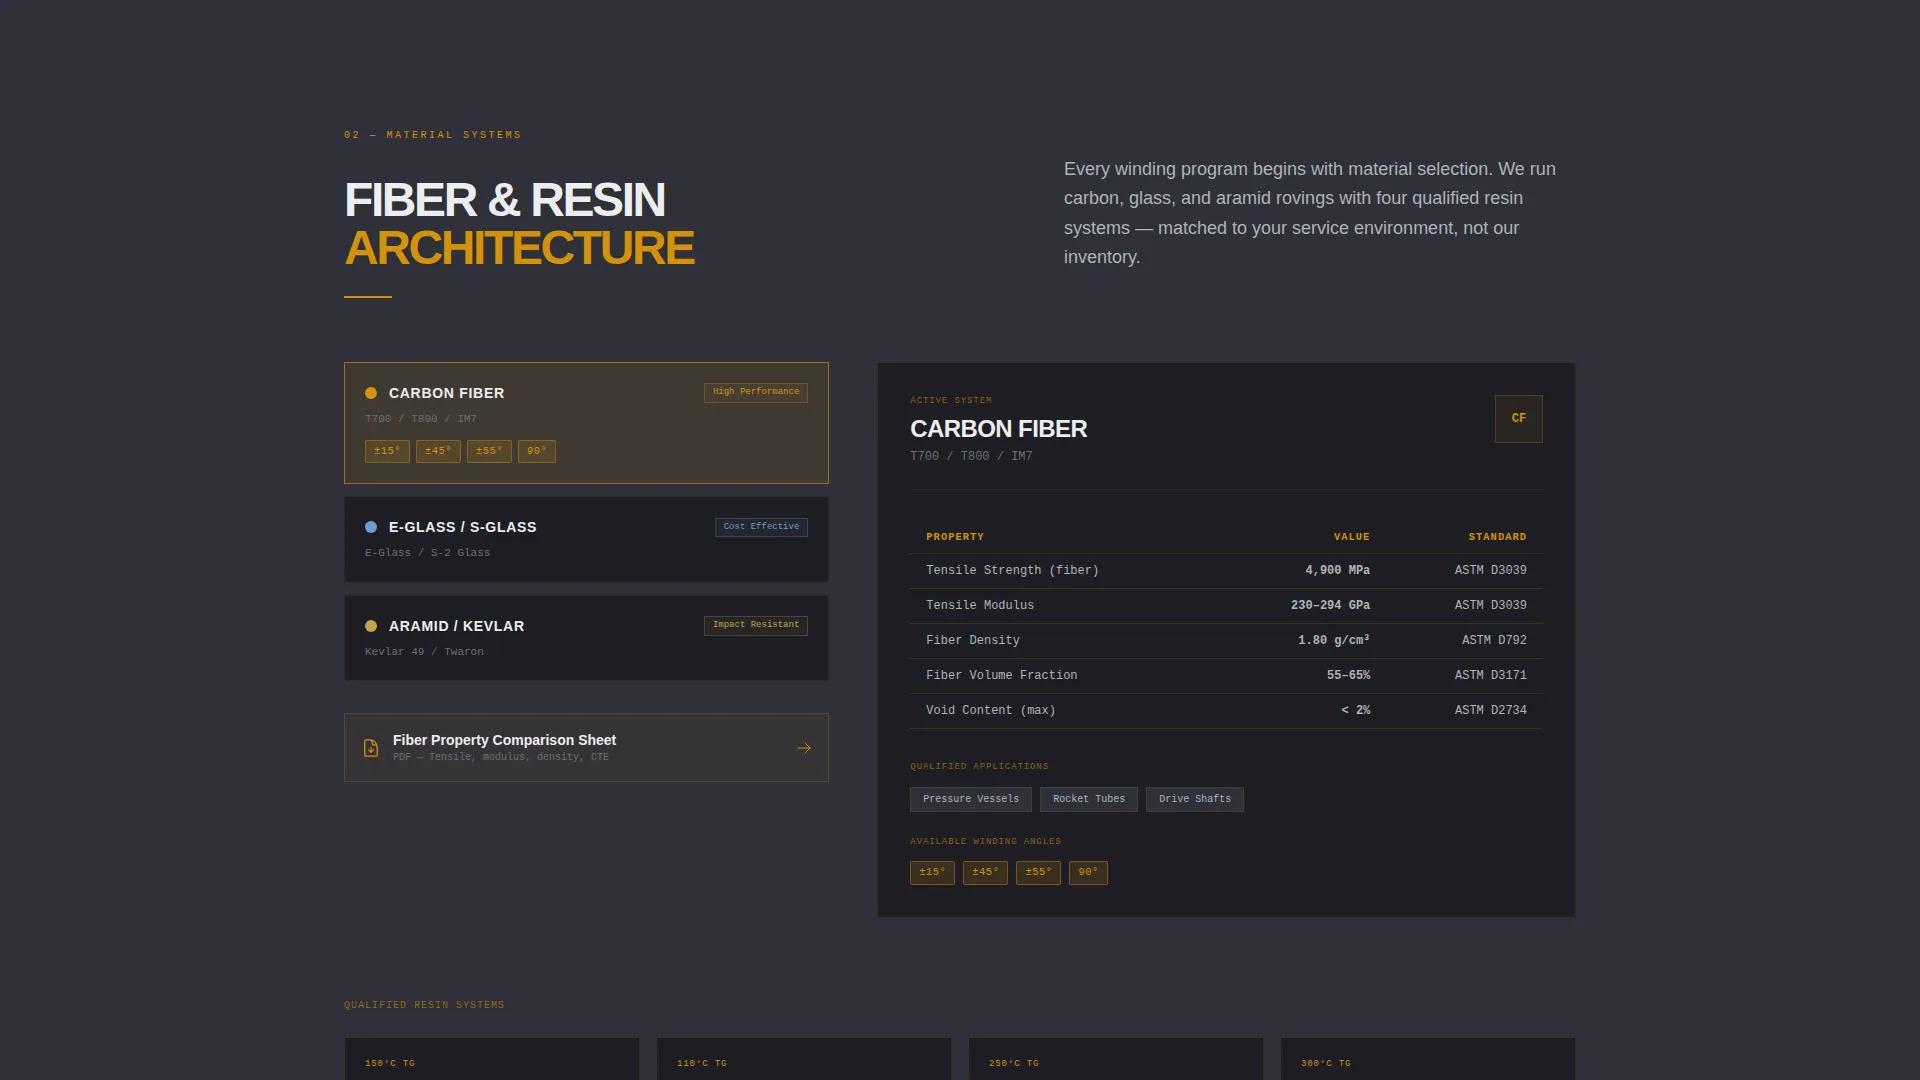Click 90° chip in Carbon Fiber card
Image resolution: width=1920 pixels, height=1080 pixels.
[x=537, y=451]
